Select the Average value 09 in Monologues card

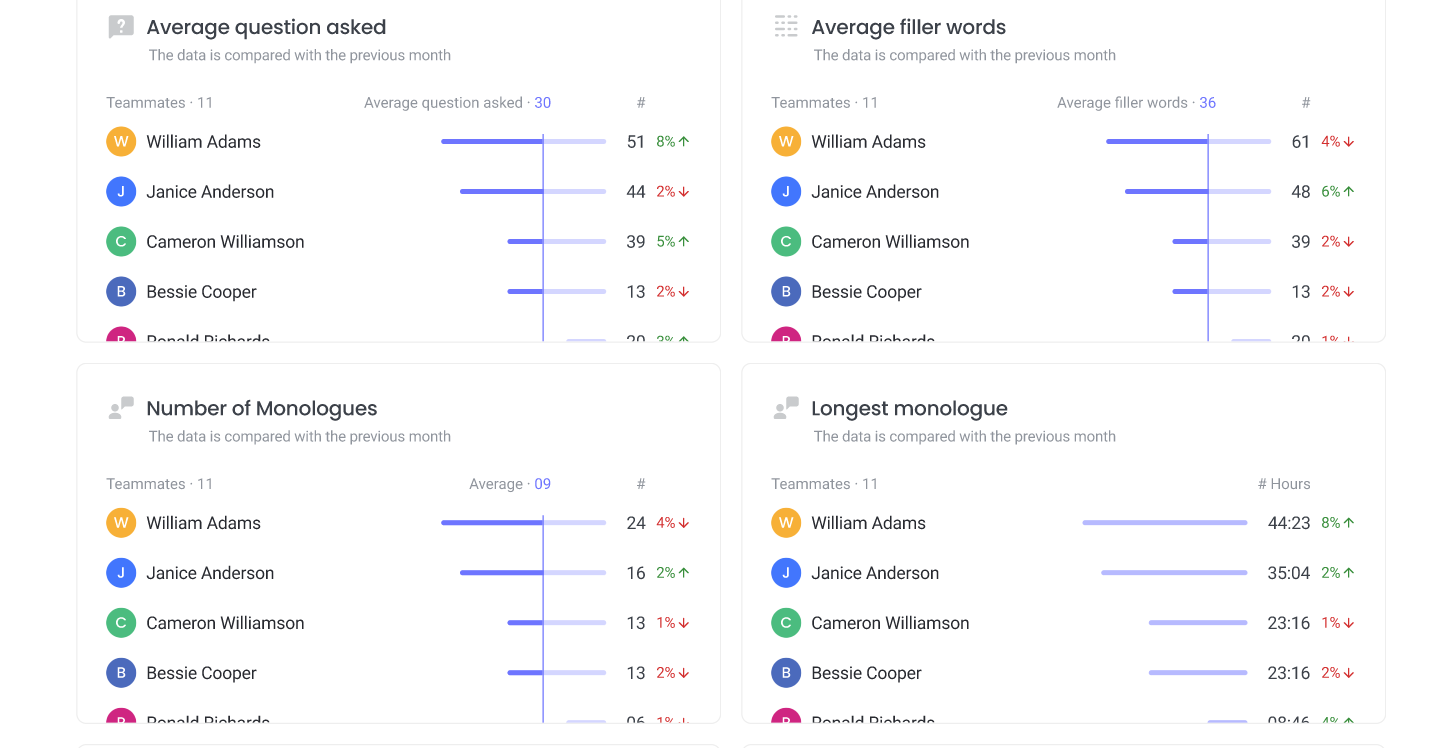click(543, 483)
